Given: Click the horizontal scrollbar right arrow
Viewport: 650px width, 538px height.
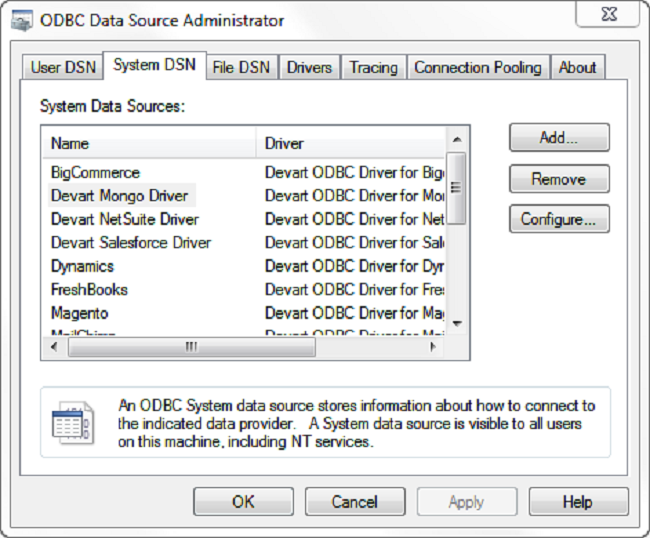Looking at the screenshot, I should [433, 347].
